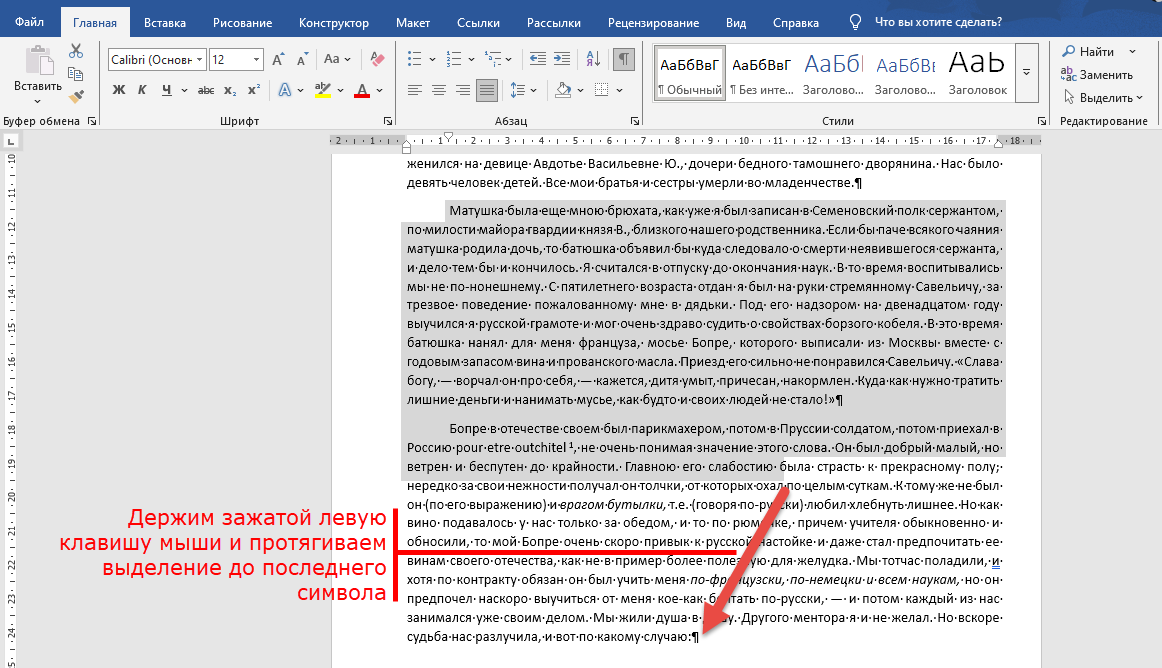Select the Format Painter brush
This screenshot has height=668, width=1162.
(76, 96)
